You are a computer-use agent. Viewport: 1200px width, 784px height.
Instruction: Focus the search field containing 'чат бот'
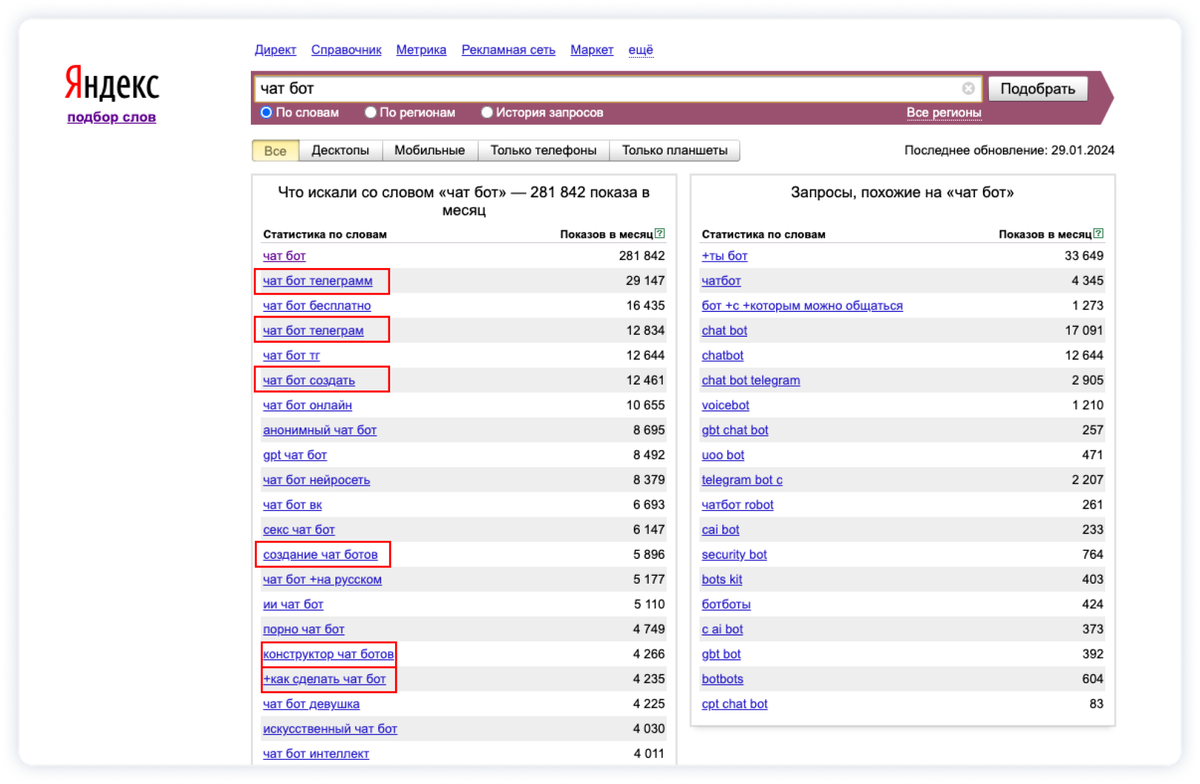pos(617,89)
